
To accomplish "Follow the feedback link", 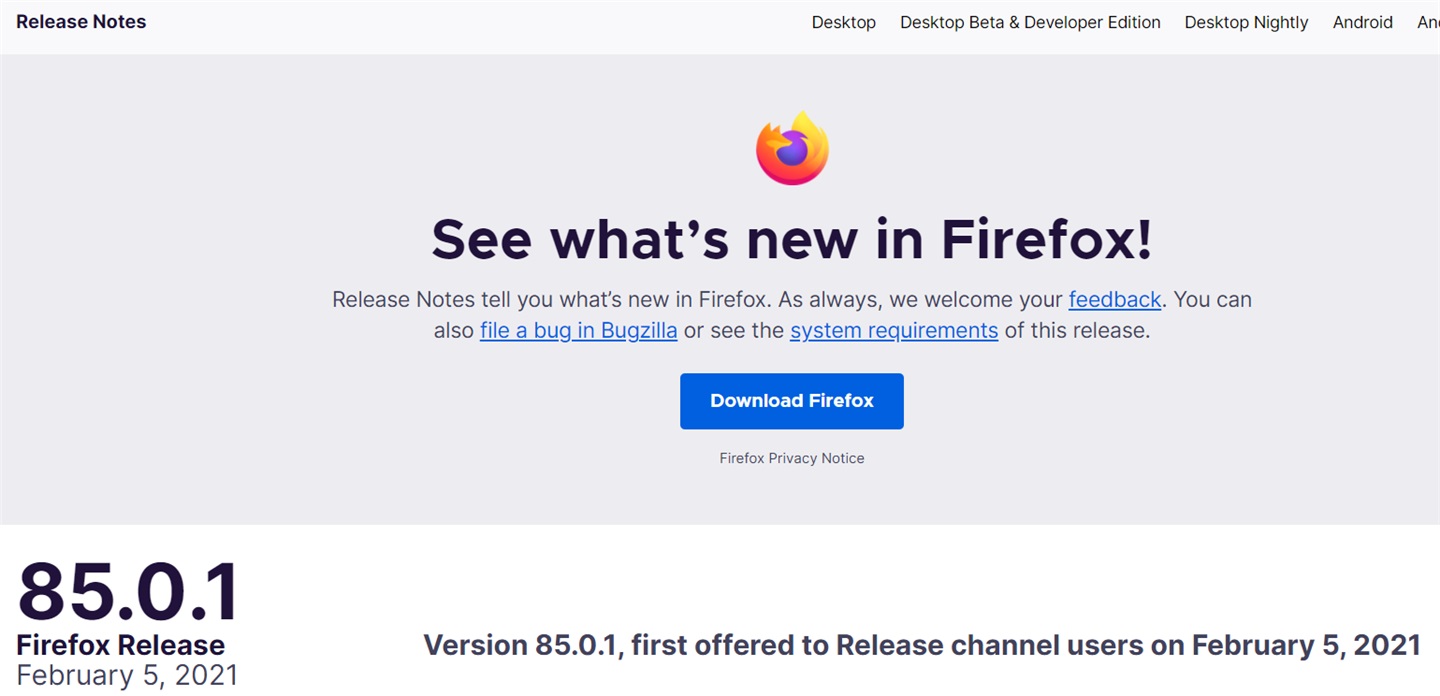I will point(1115,299).
